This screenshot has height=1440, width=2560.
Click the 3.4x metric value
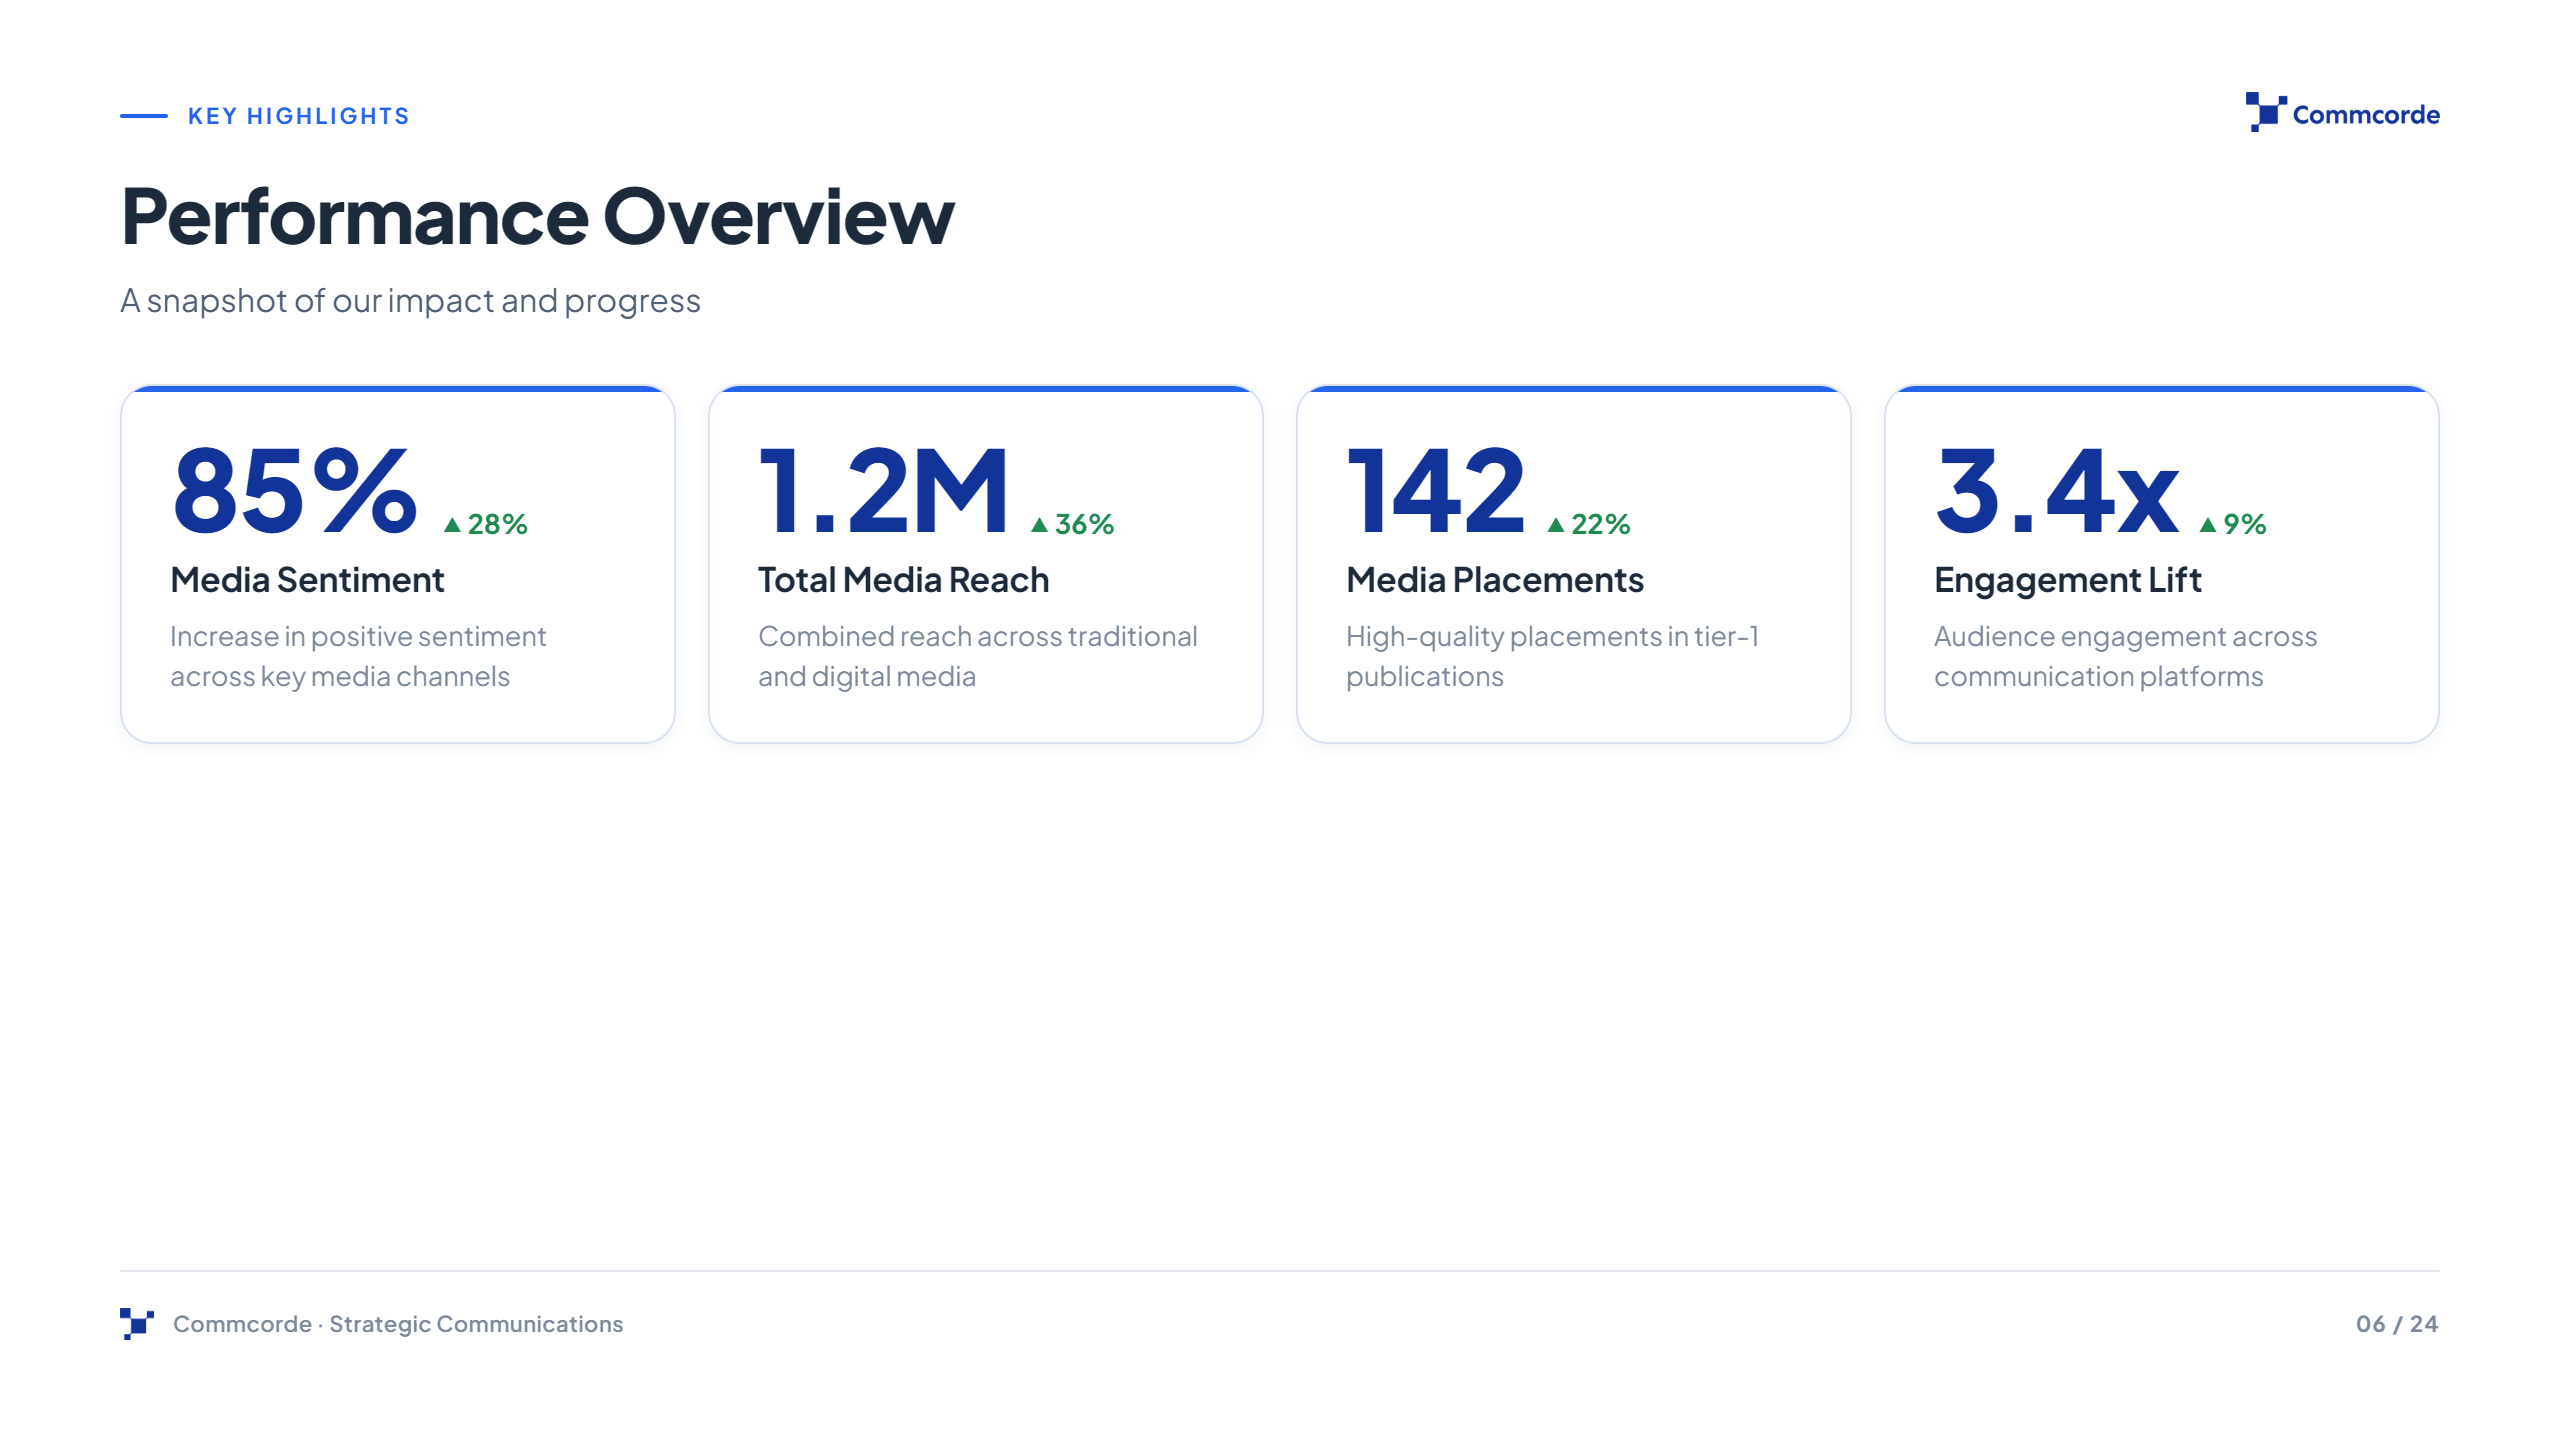pyautogui.click(x=2057, y=490)
